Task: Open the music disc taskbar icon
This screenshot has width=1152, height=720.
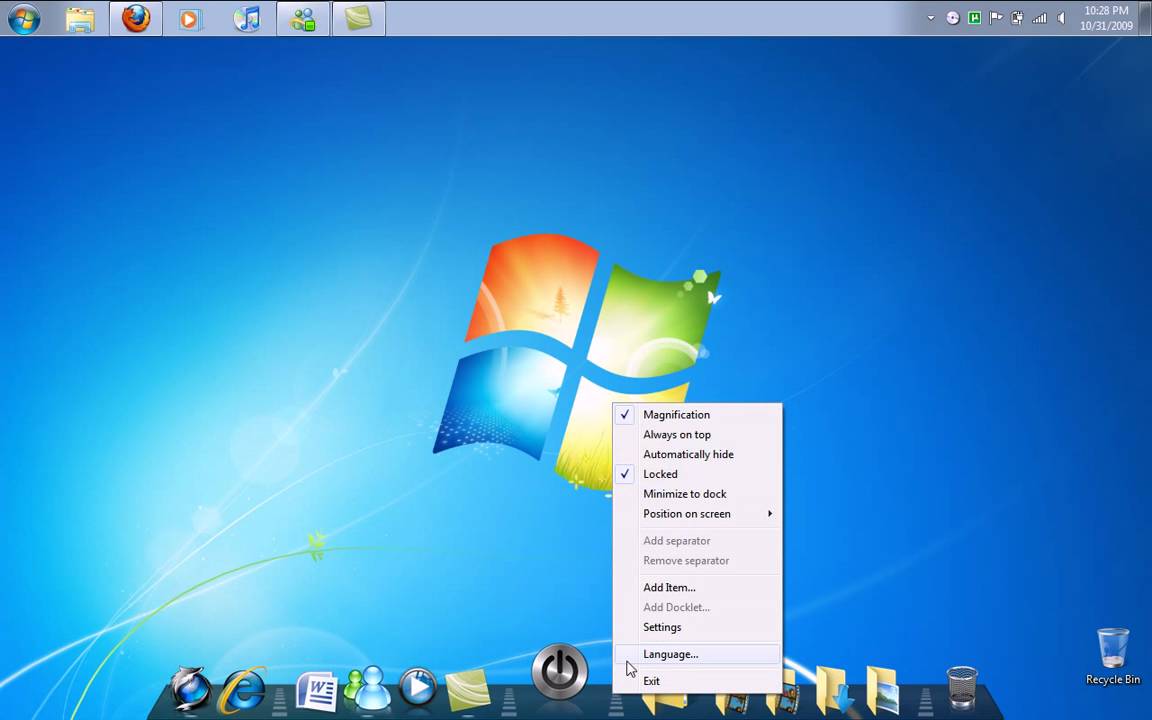Action: coord(247,18)
